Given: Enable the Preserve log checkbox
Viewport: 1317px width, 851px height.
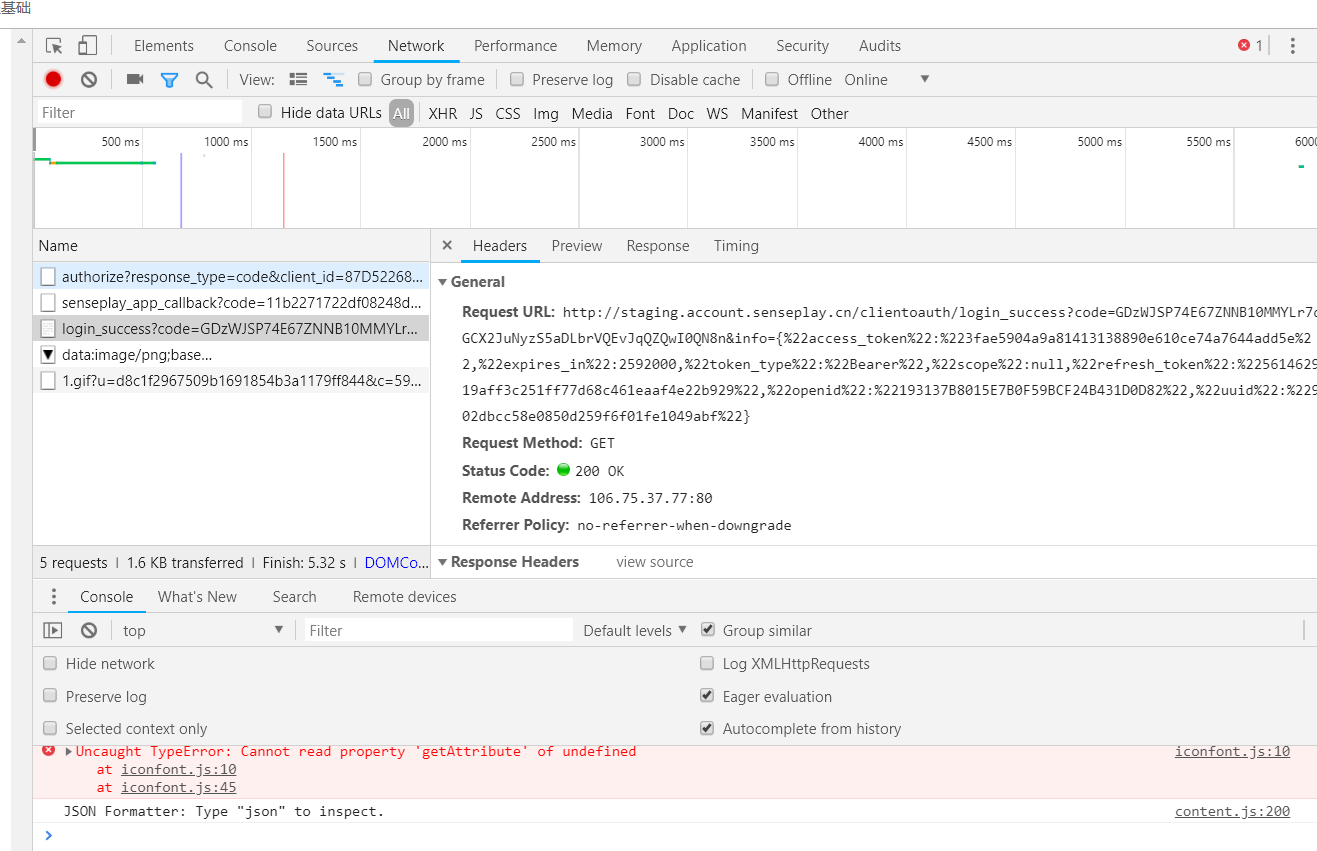Looking at the screenshot, I should coord(516,79).
